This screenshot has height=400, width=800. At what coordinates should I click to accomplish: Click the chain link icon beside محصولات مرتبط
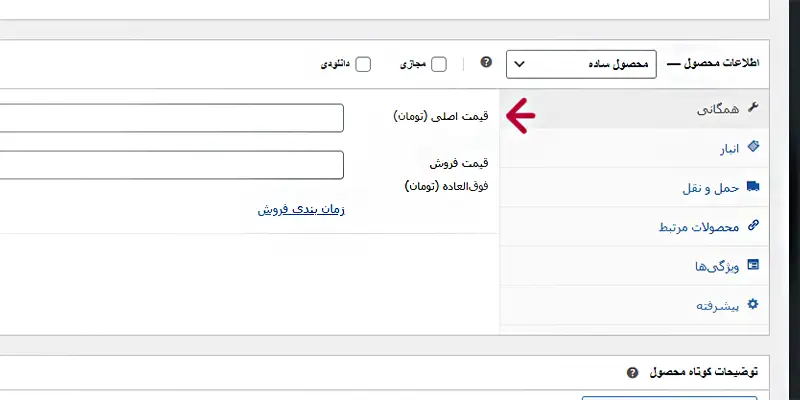[x=753, y=226]
